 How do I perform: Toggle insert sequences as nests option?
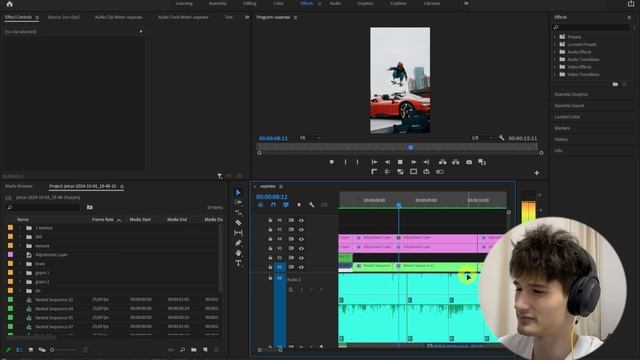coord(260,204)
